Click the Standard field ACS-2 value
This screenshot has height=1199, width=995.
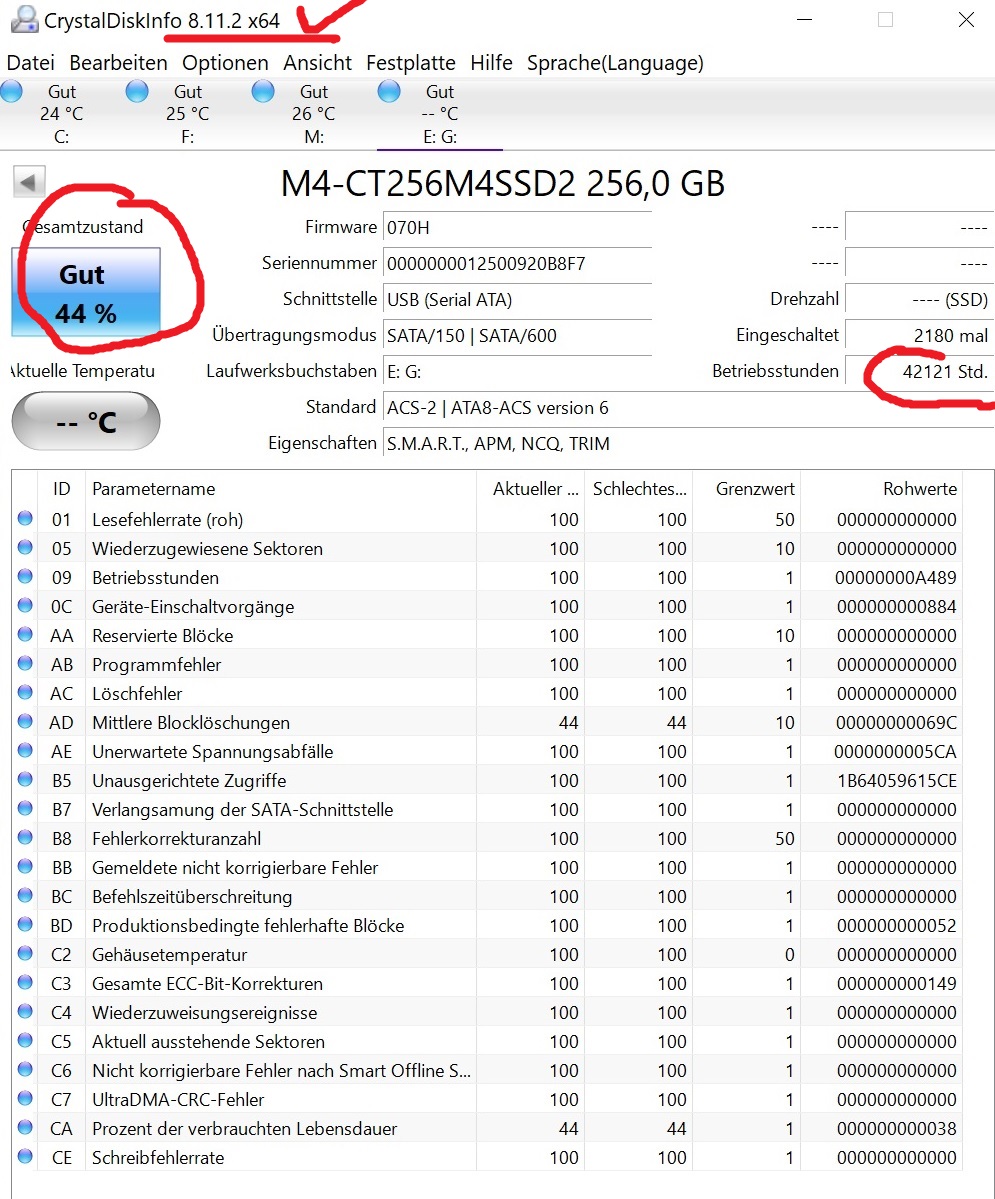coord(688,408)
